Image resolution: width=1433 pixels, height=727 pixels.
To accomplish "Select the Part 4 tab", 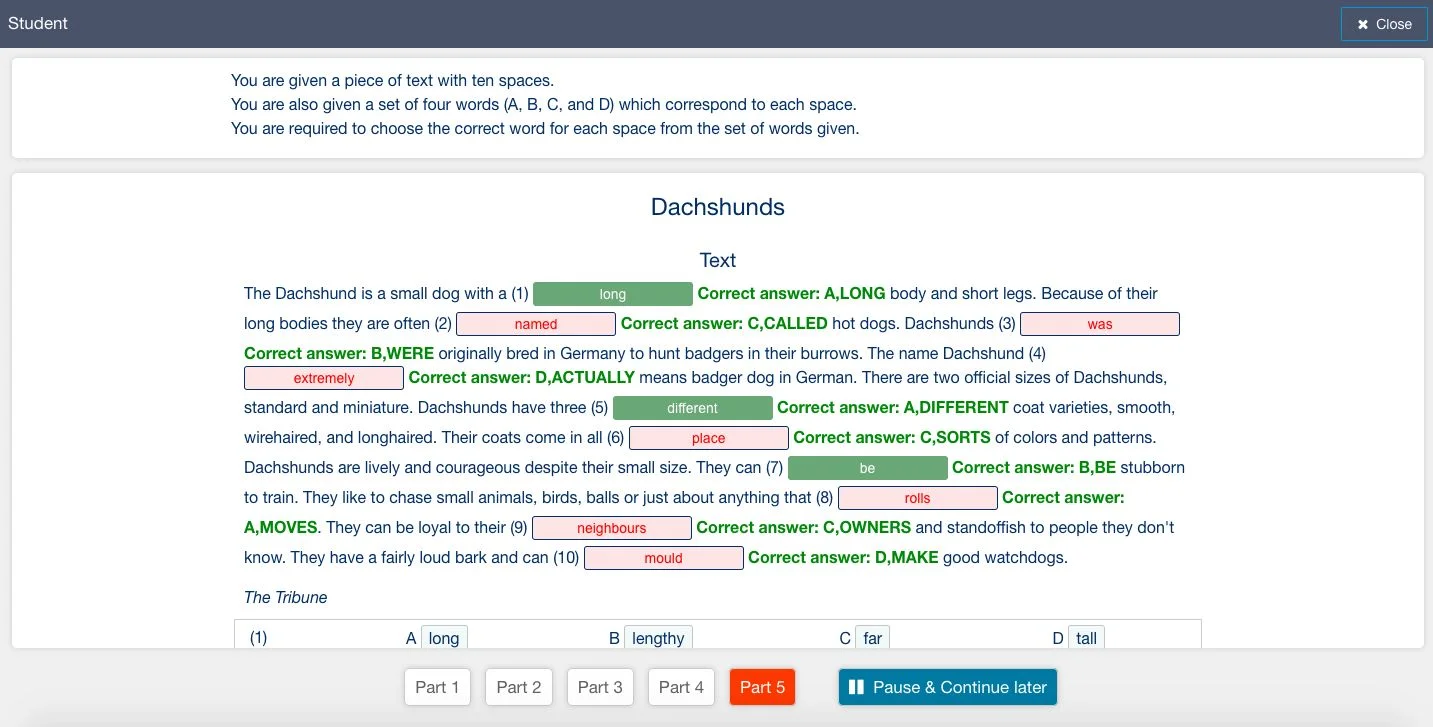I will 681,687.
